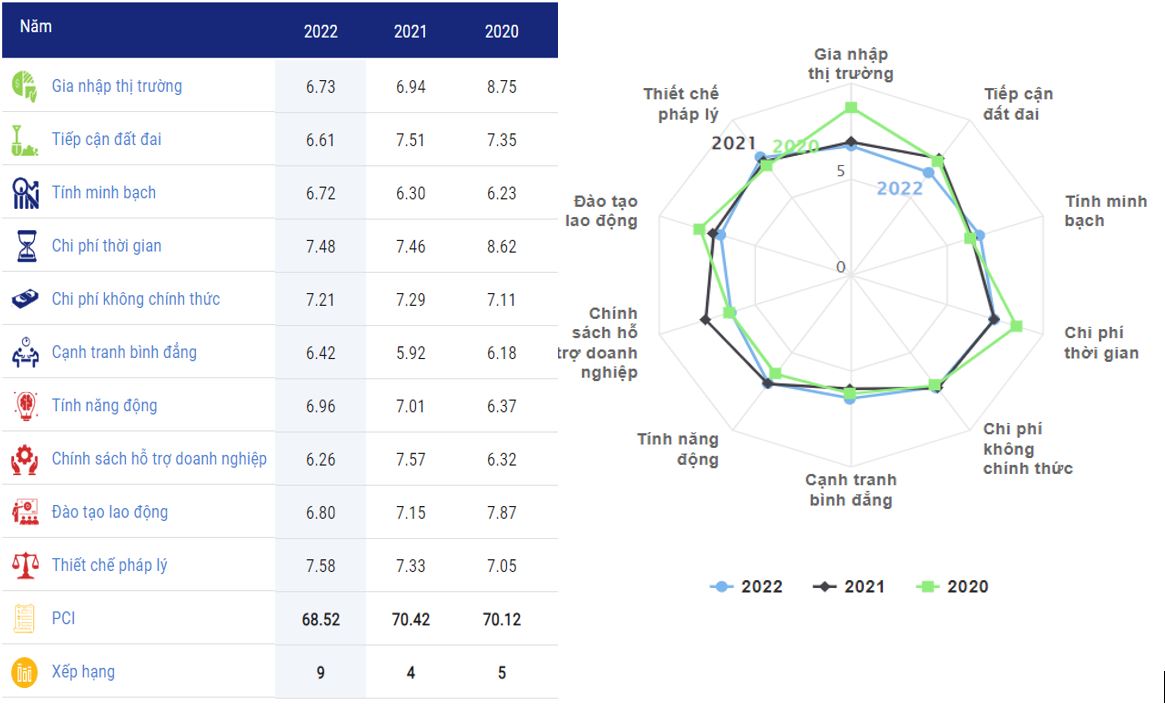The width and height of the screenshot is (1165, 708).
Task: Click the 2020 Gia nhập thị trường radar point
Action: pyautogui.click(x=851, y=107)
